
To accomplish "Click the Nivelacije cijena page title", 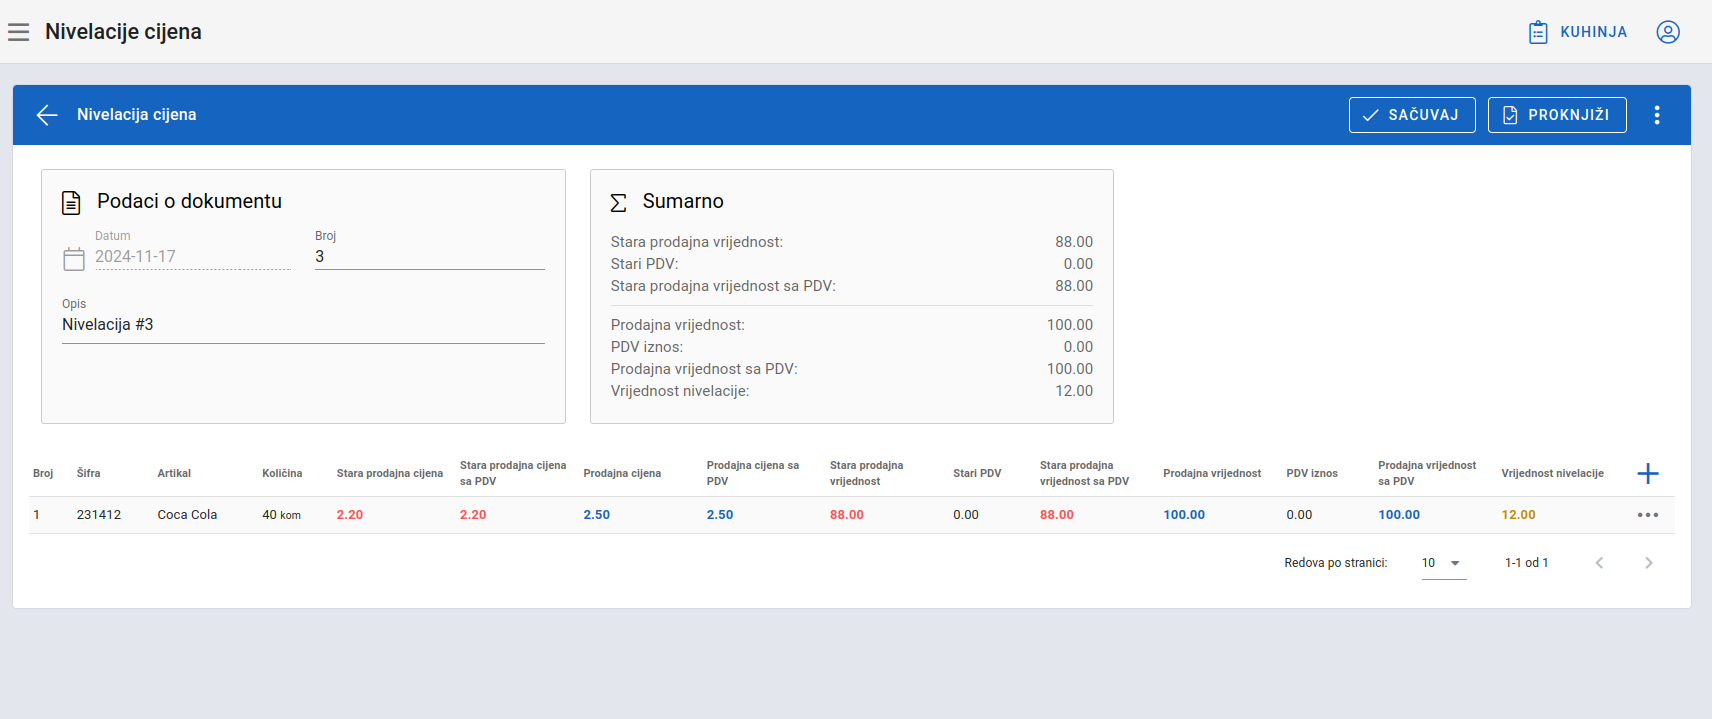I will (123, 32).
